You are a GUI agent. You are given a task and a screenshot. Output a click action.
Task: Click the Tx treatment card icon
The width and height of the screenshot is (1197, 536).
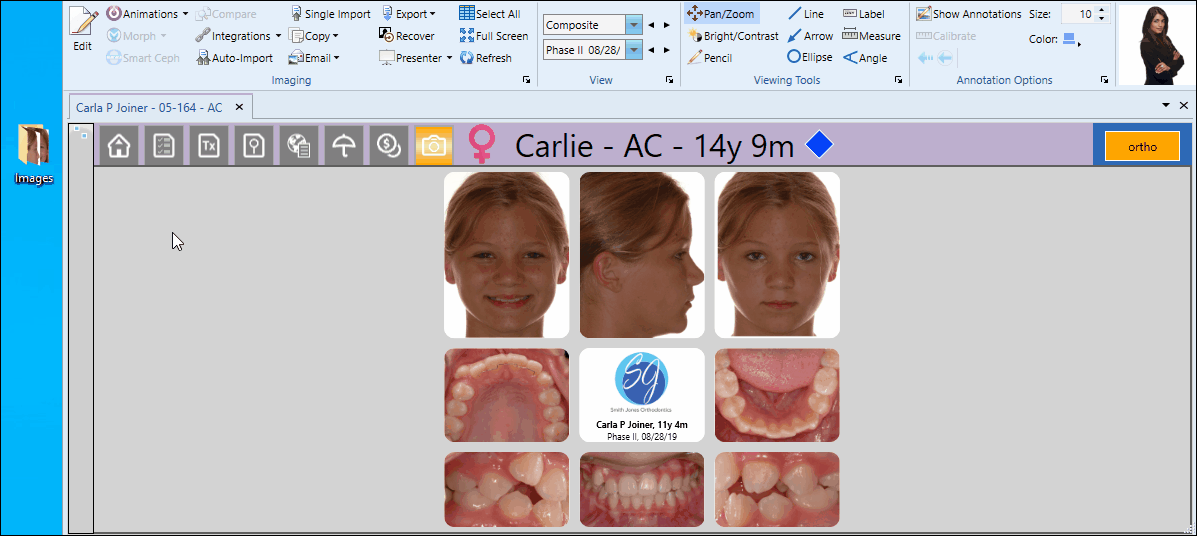(x=209, y=146)
